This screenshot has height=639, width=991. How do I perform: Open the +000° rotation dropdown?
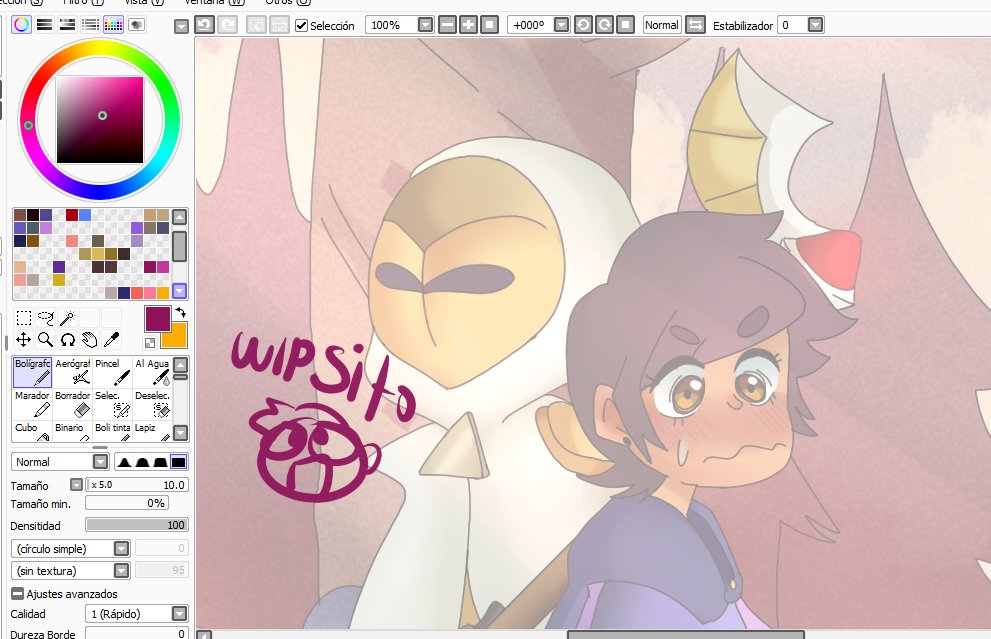click(561, 25)
